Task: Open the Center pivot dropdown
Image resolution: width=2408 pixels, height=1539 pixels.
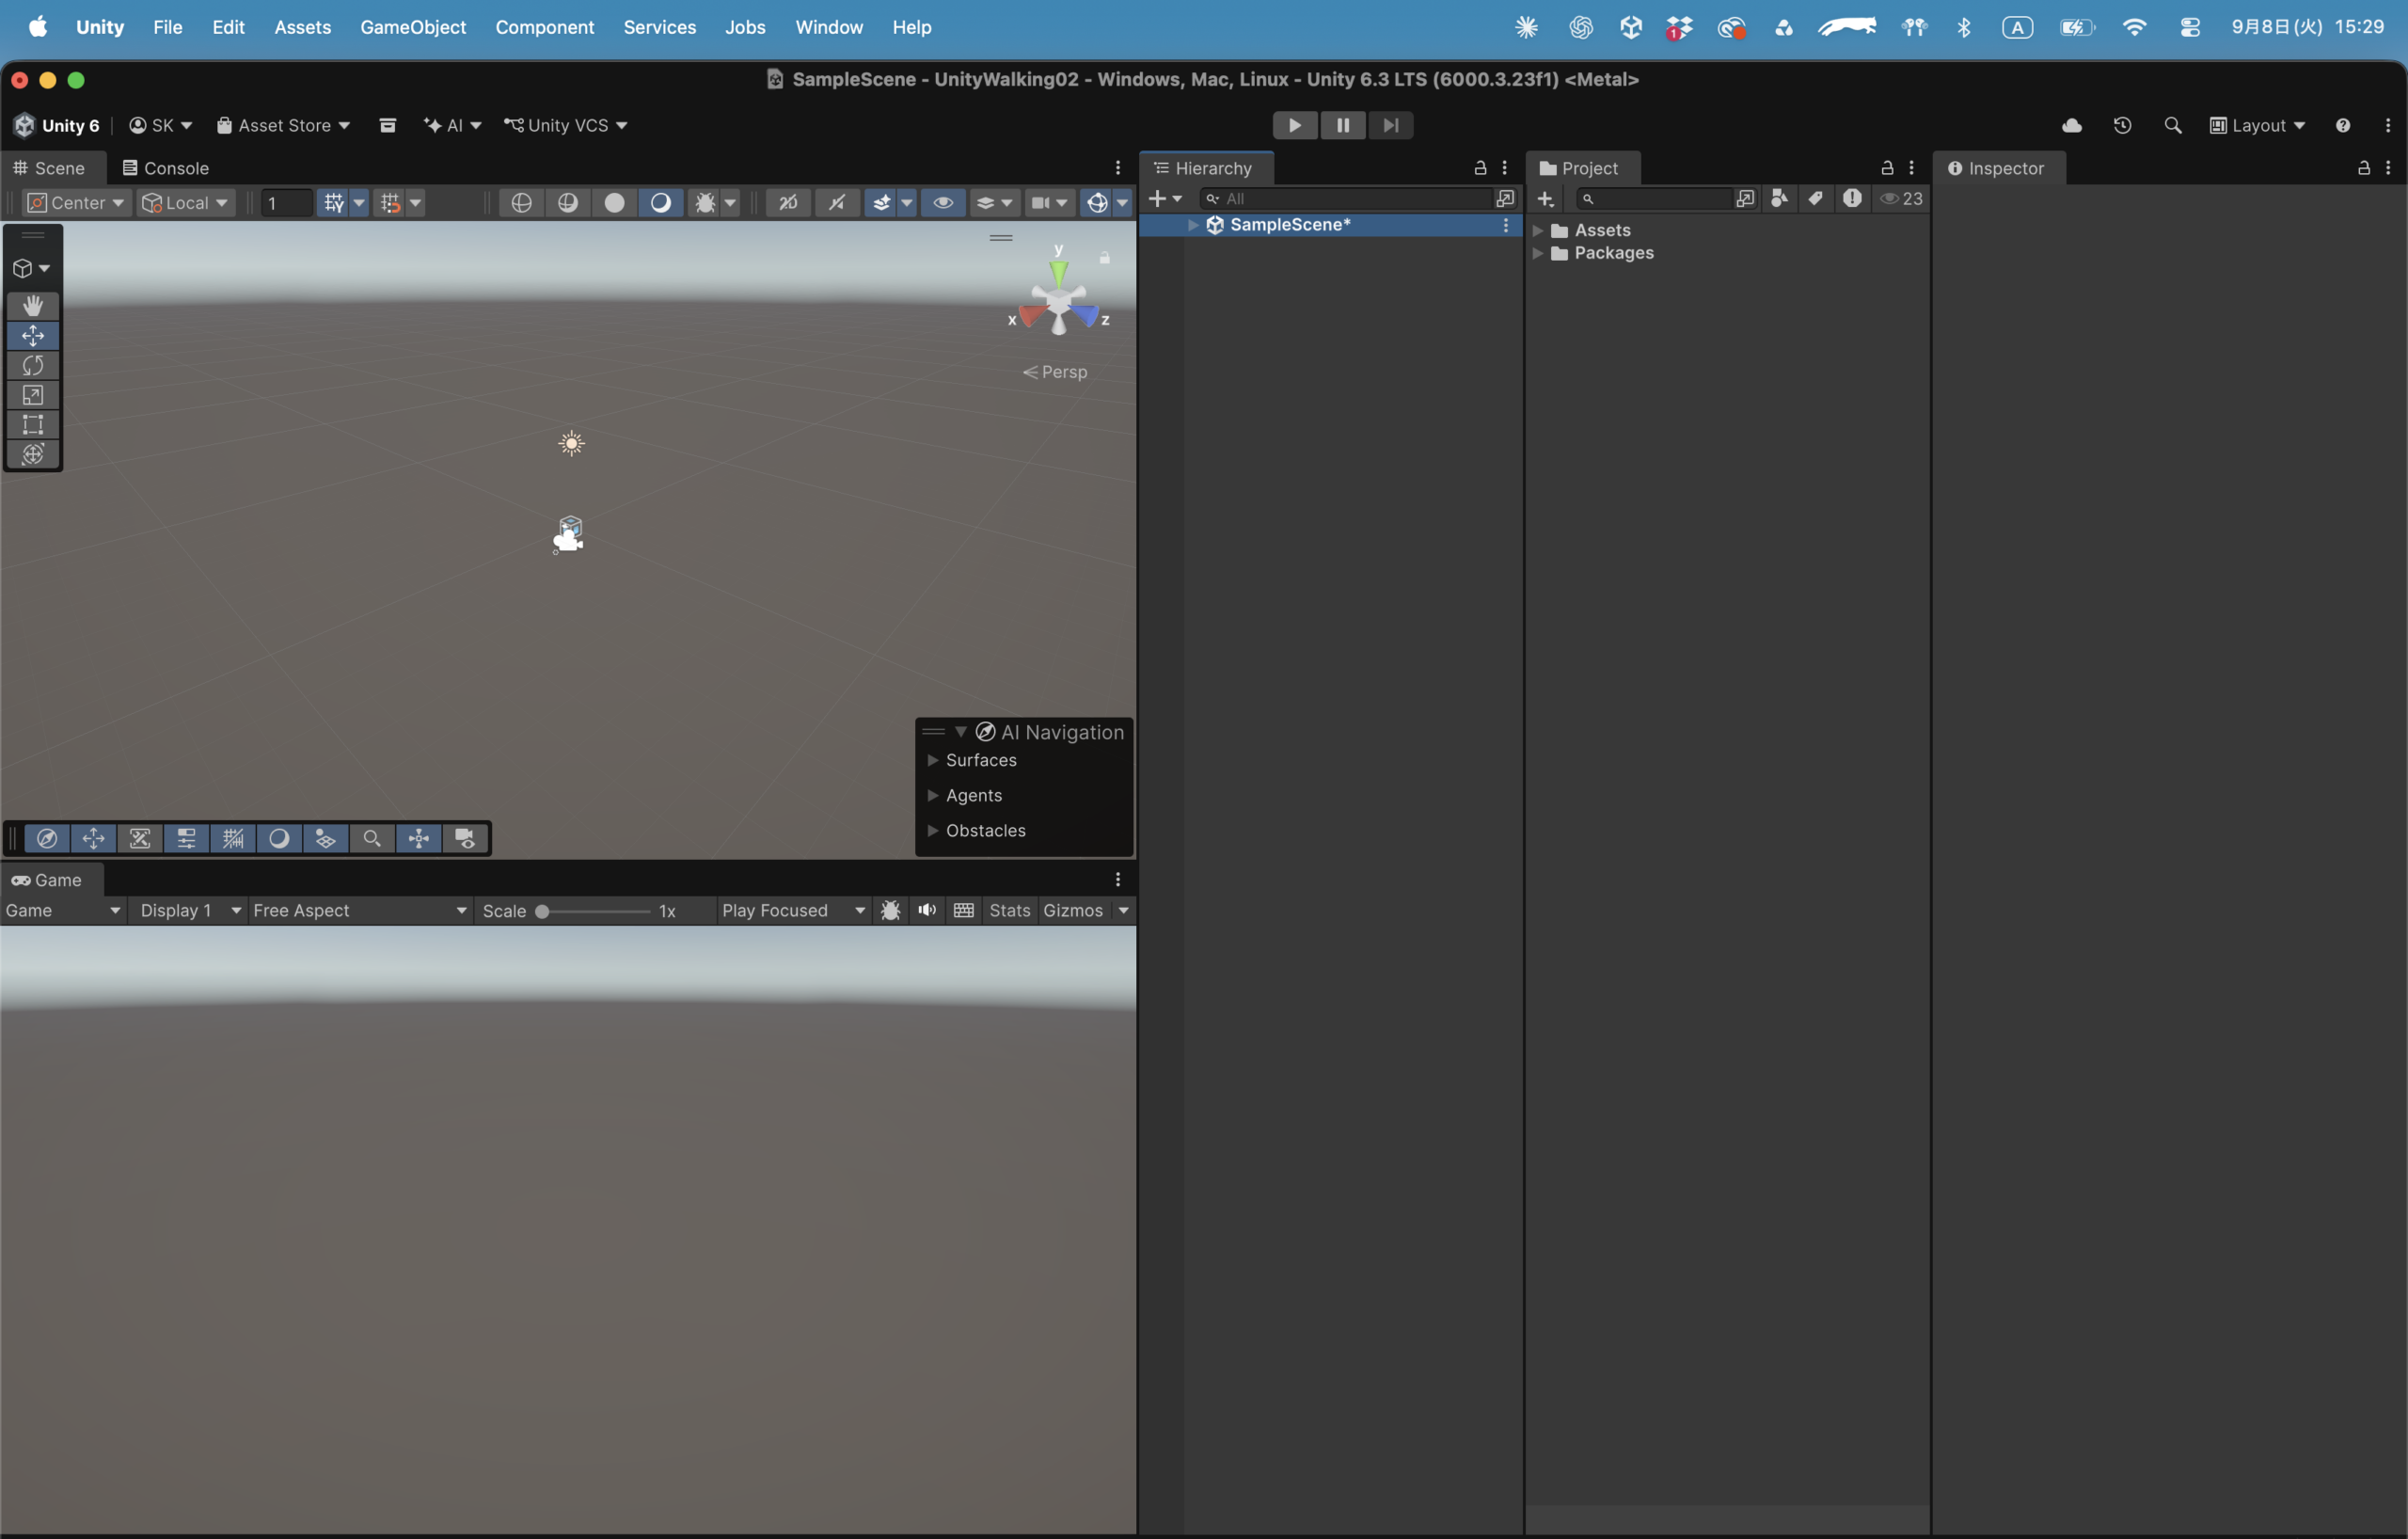Action: click(x=76, y=203)
